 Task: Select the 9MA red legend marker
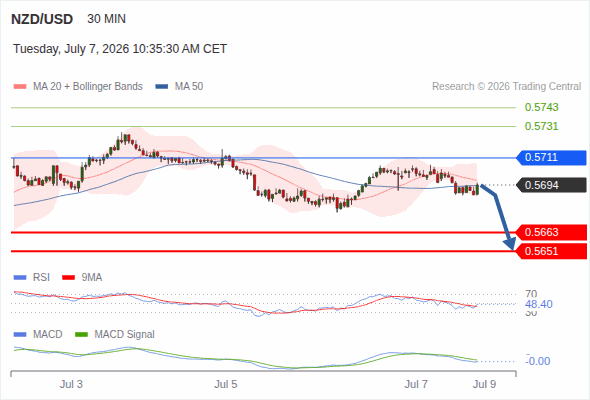pyautogui.click(x=68, y=278)
